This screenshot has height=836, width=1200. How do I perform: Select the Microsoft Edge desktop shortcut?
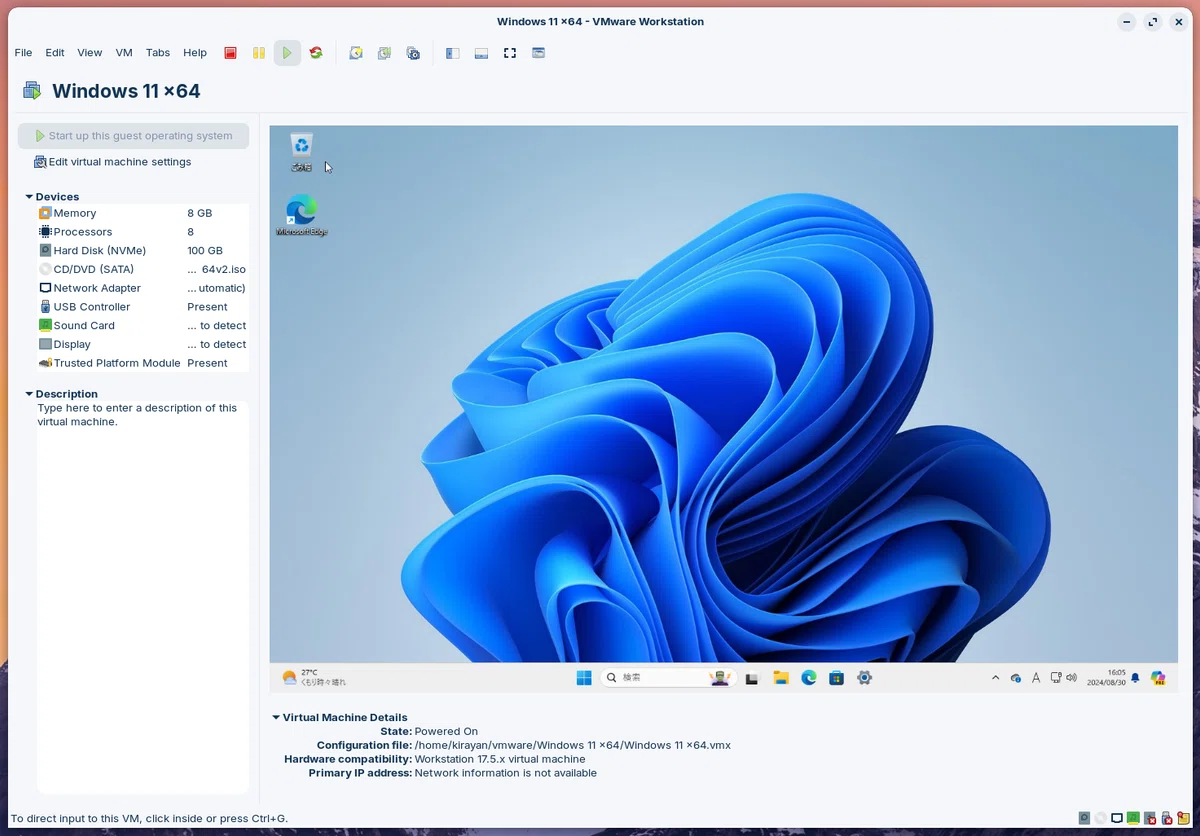click(x=301, y=216)
